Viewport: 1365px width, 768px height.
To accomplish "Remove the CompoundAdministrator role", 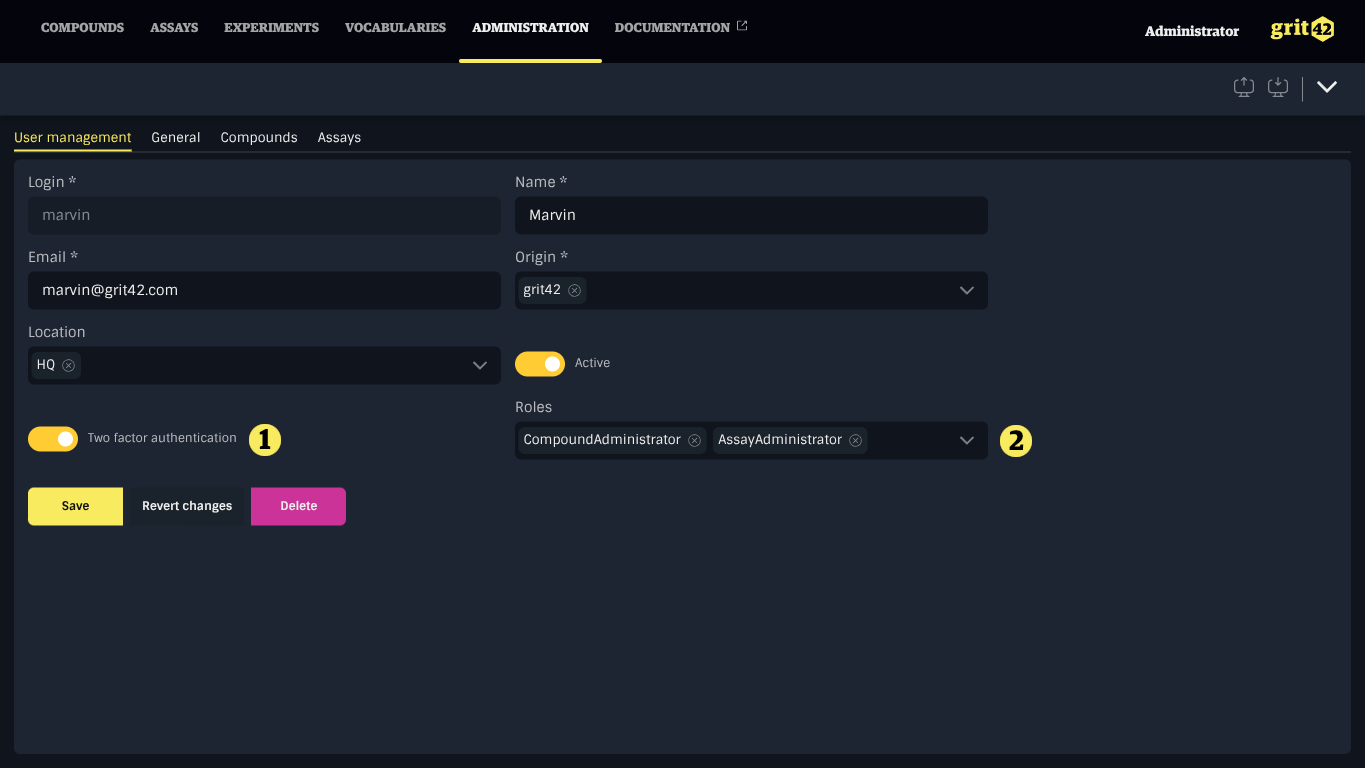I will (x=694, y=440).
